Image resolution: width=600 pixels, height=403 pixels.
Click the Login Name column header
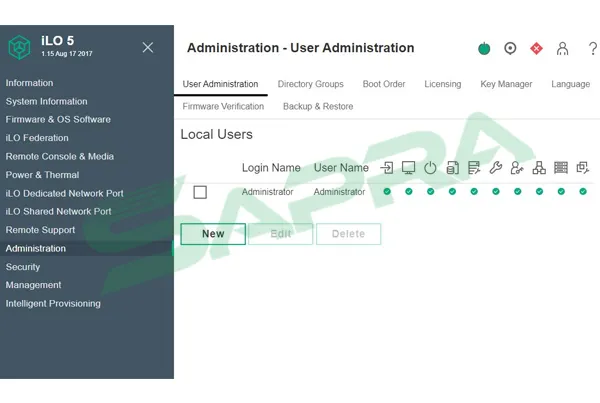(x=271, y=168)
